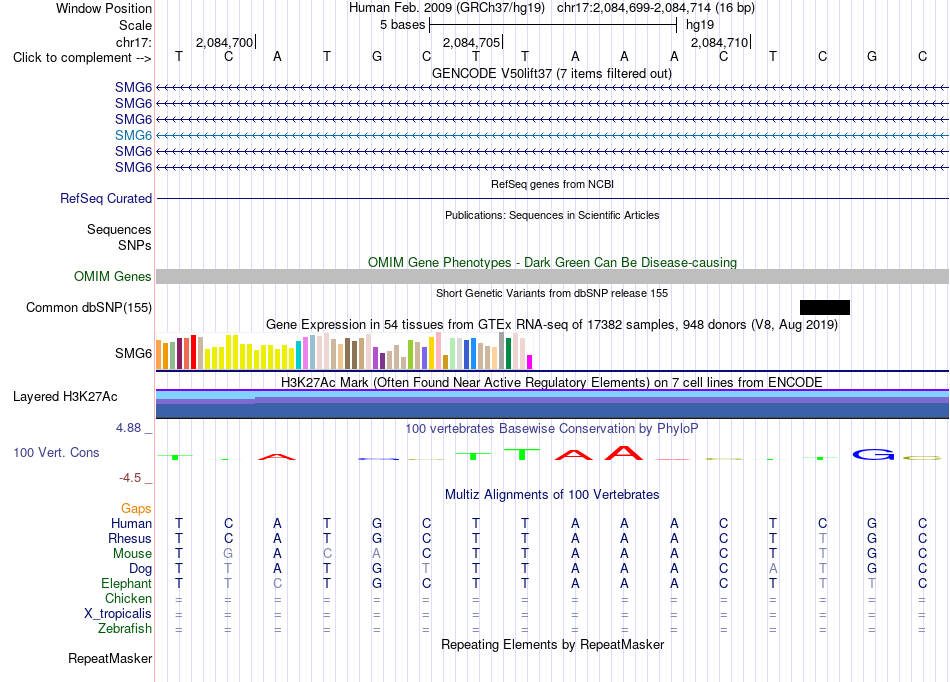
Task: Click the OMIM Gene Phenotypes track title
Action: tap(552, 262)
